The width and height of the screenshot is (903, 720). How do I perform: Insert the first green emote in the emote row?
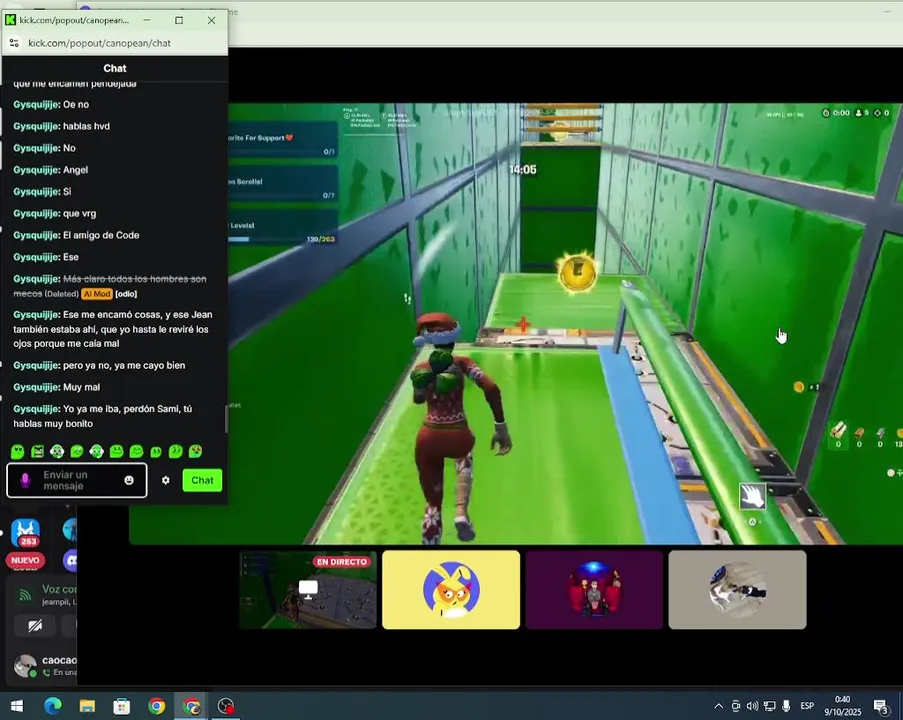[x=18, y=451]
